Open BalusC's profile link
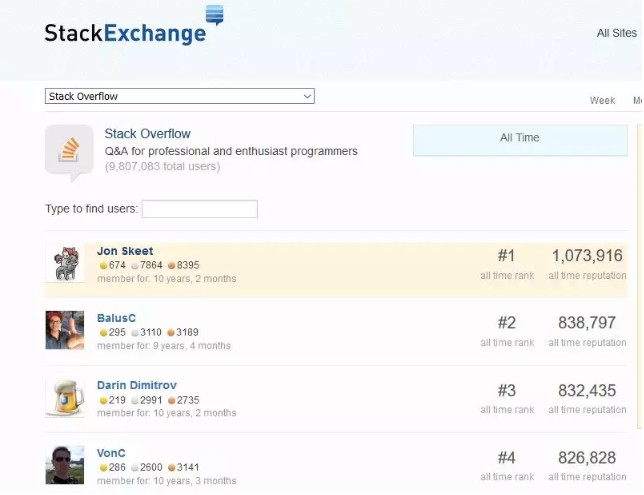The height and width of the screenshot is (495, 644). pos(116,318)
